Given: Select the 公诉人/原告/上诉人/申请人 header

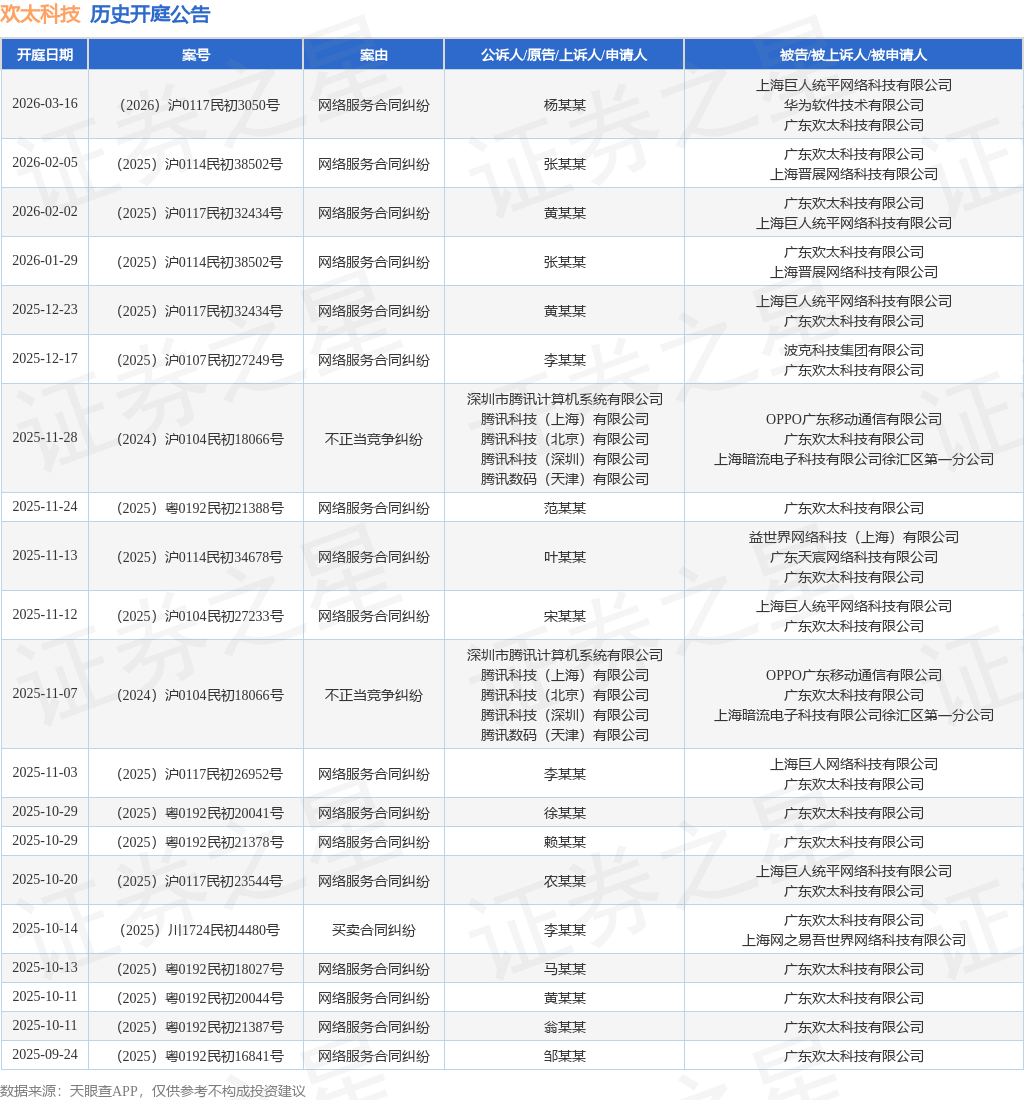Looking at the screenshot, I should pyautogui.click(x=564, y=55).
